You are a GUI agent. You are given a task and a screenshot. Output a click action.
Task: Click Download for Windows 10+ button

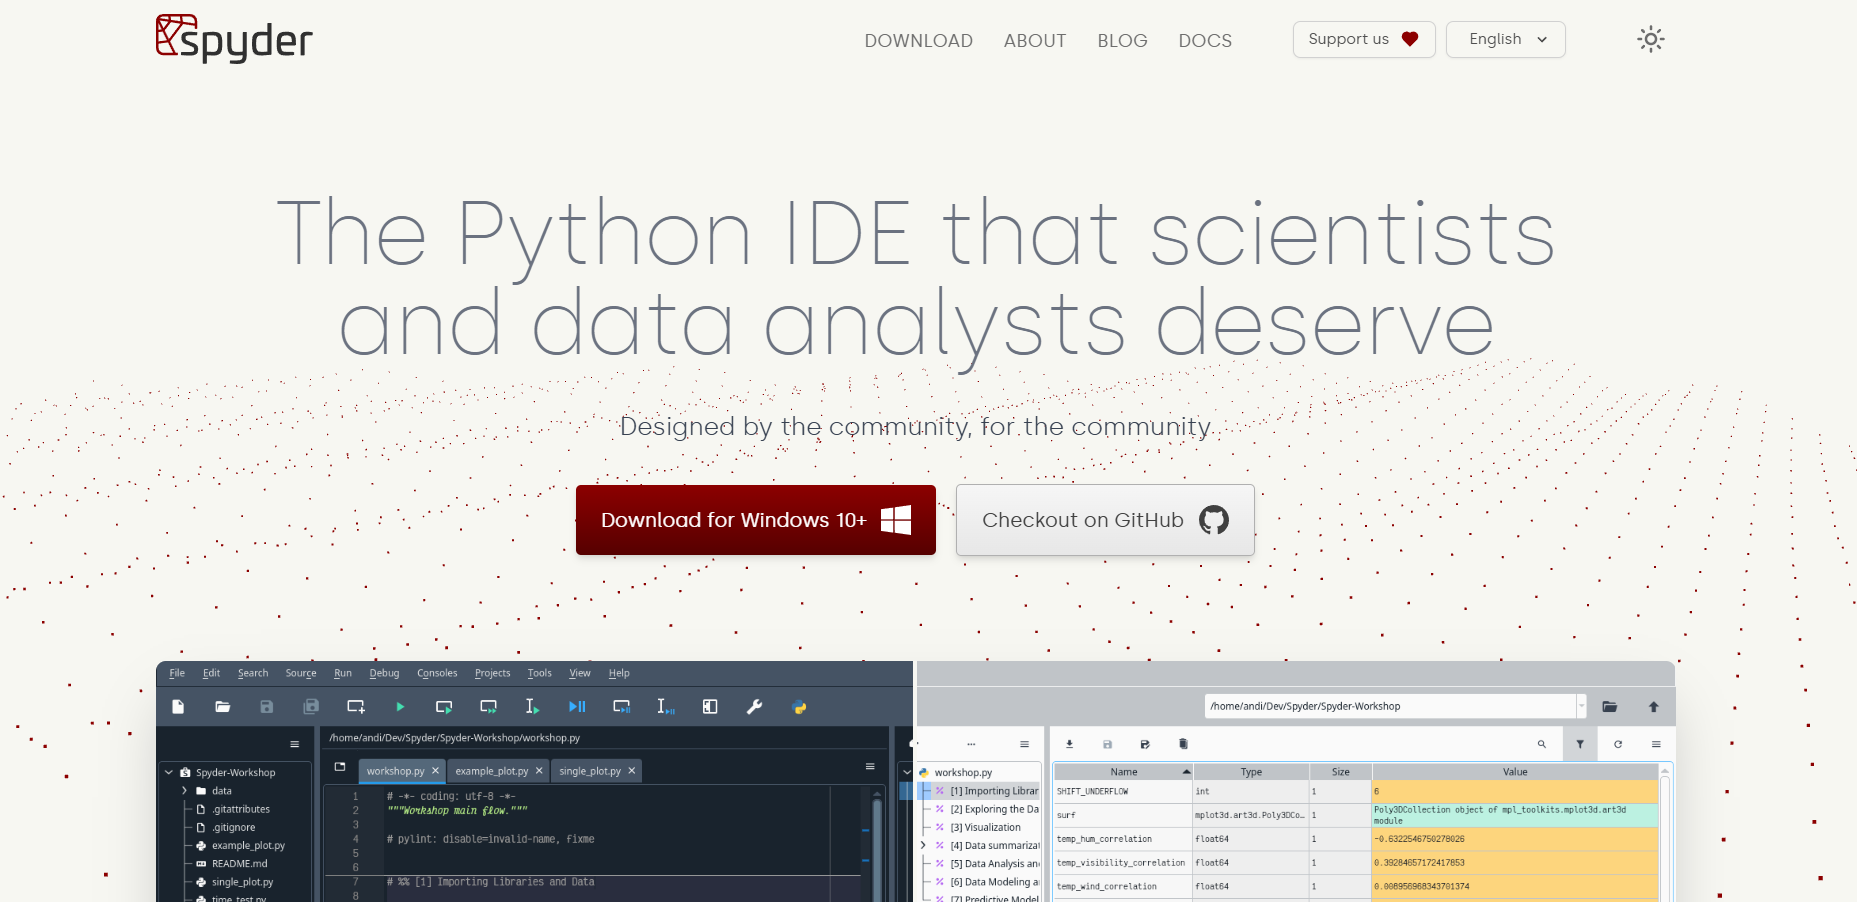click(x=756, y=520)
